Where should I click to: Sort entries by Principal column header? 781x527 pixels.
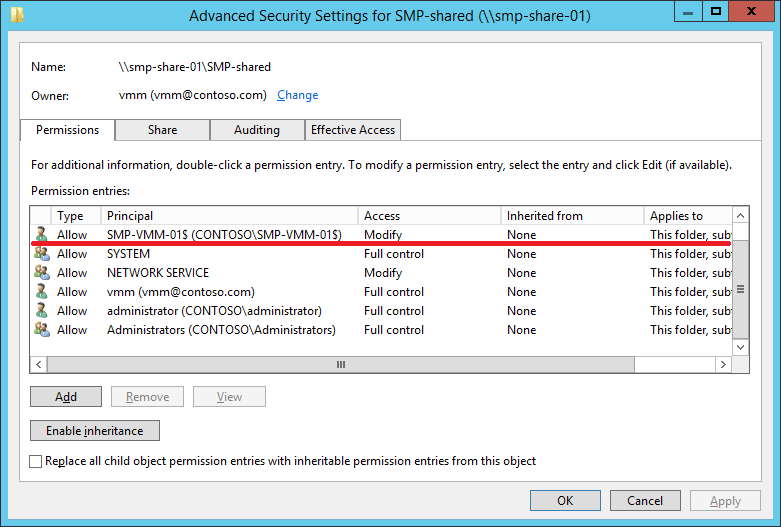pyautogui.click(x=230, y=215)
